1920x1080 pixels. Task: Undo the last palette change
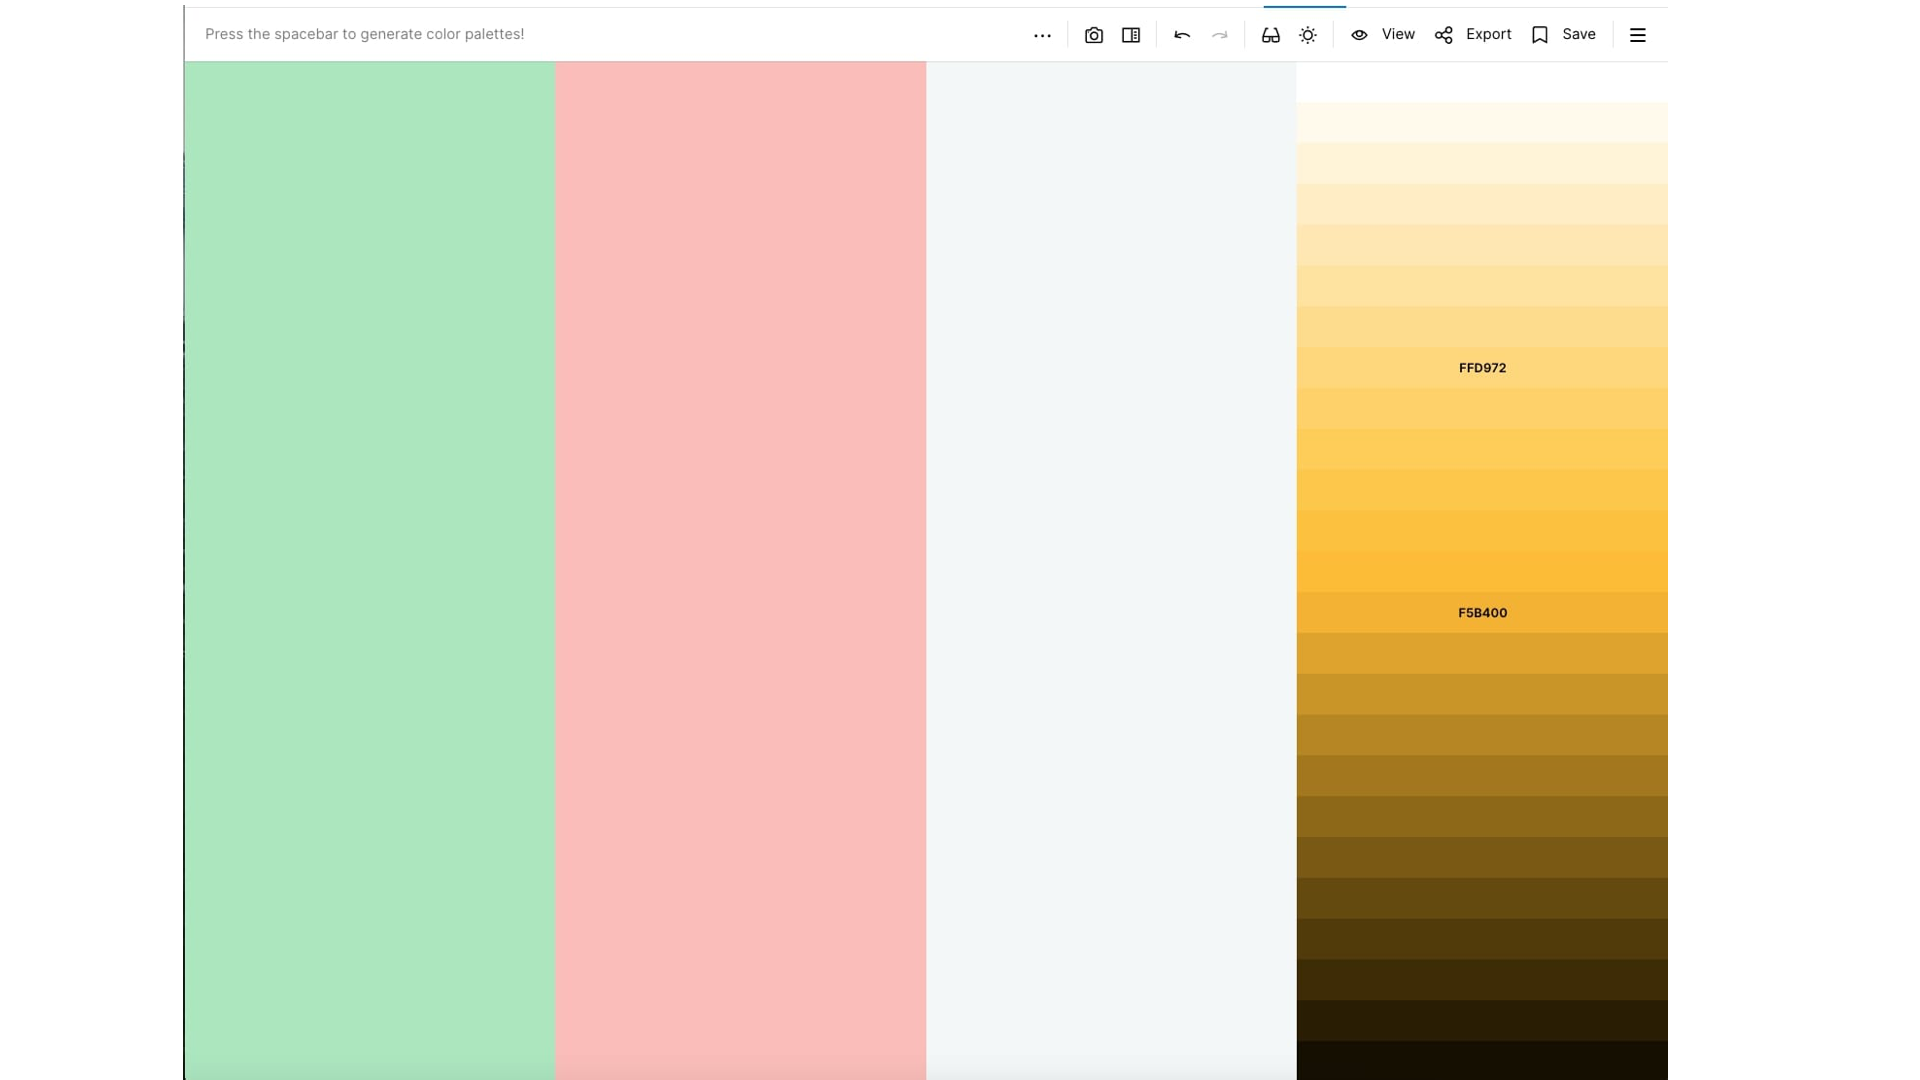point(1181,34)
